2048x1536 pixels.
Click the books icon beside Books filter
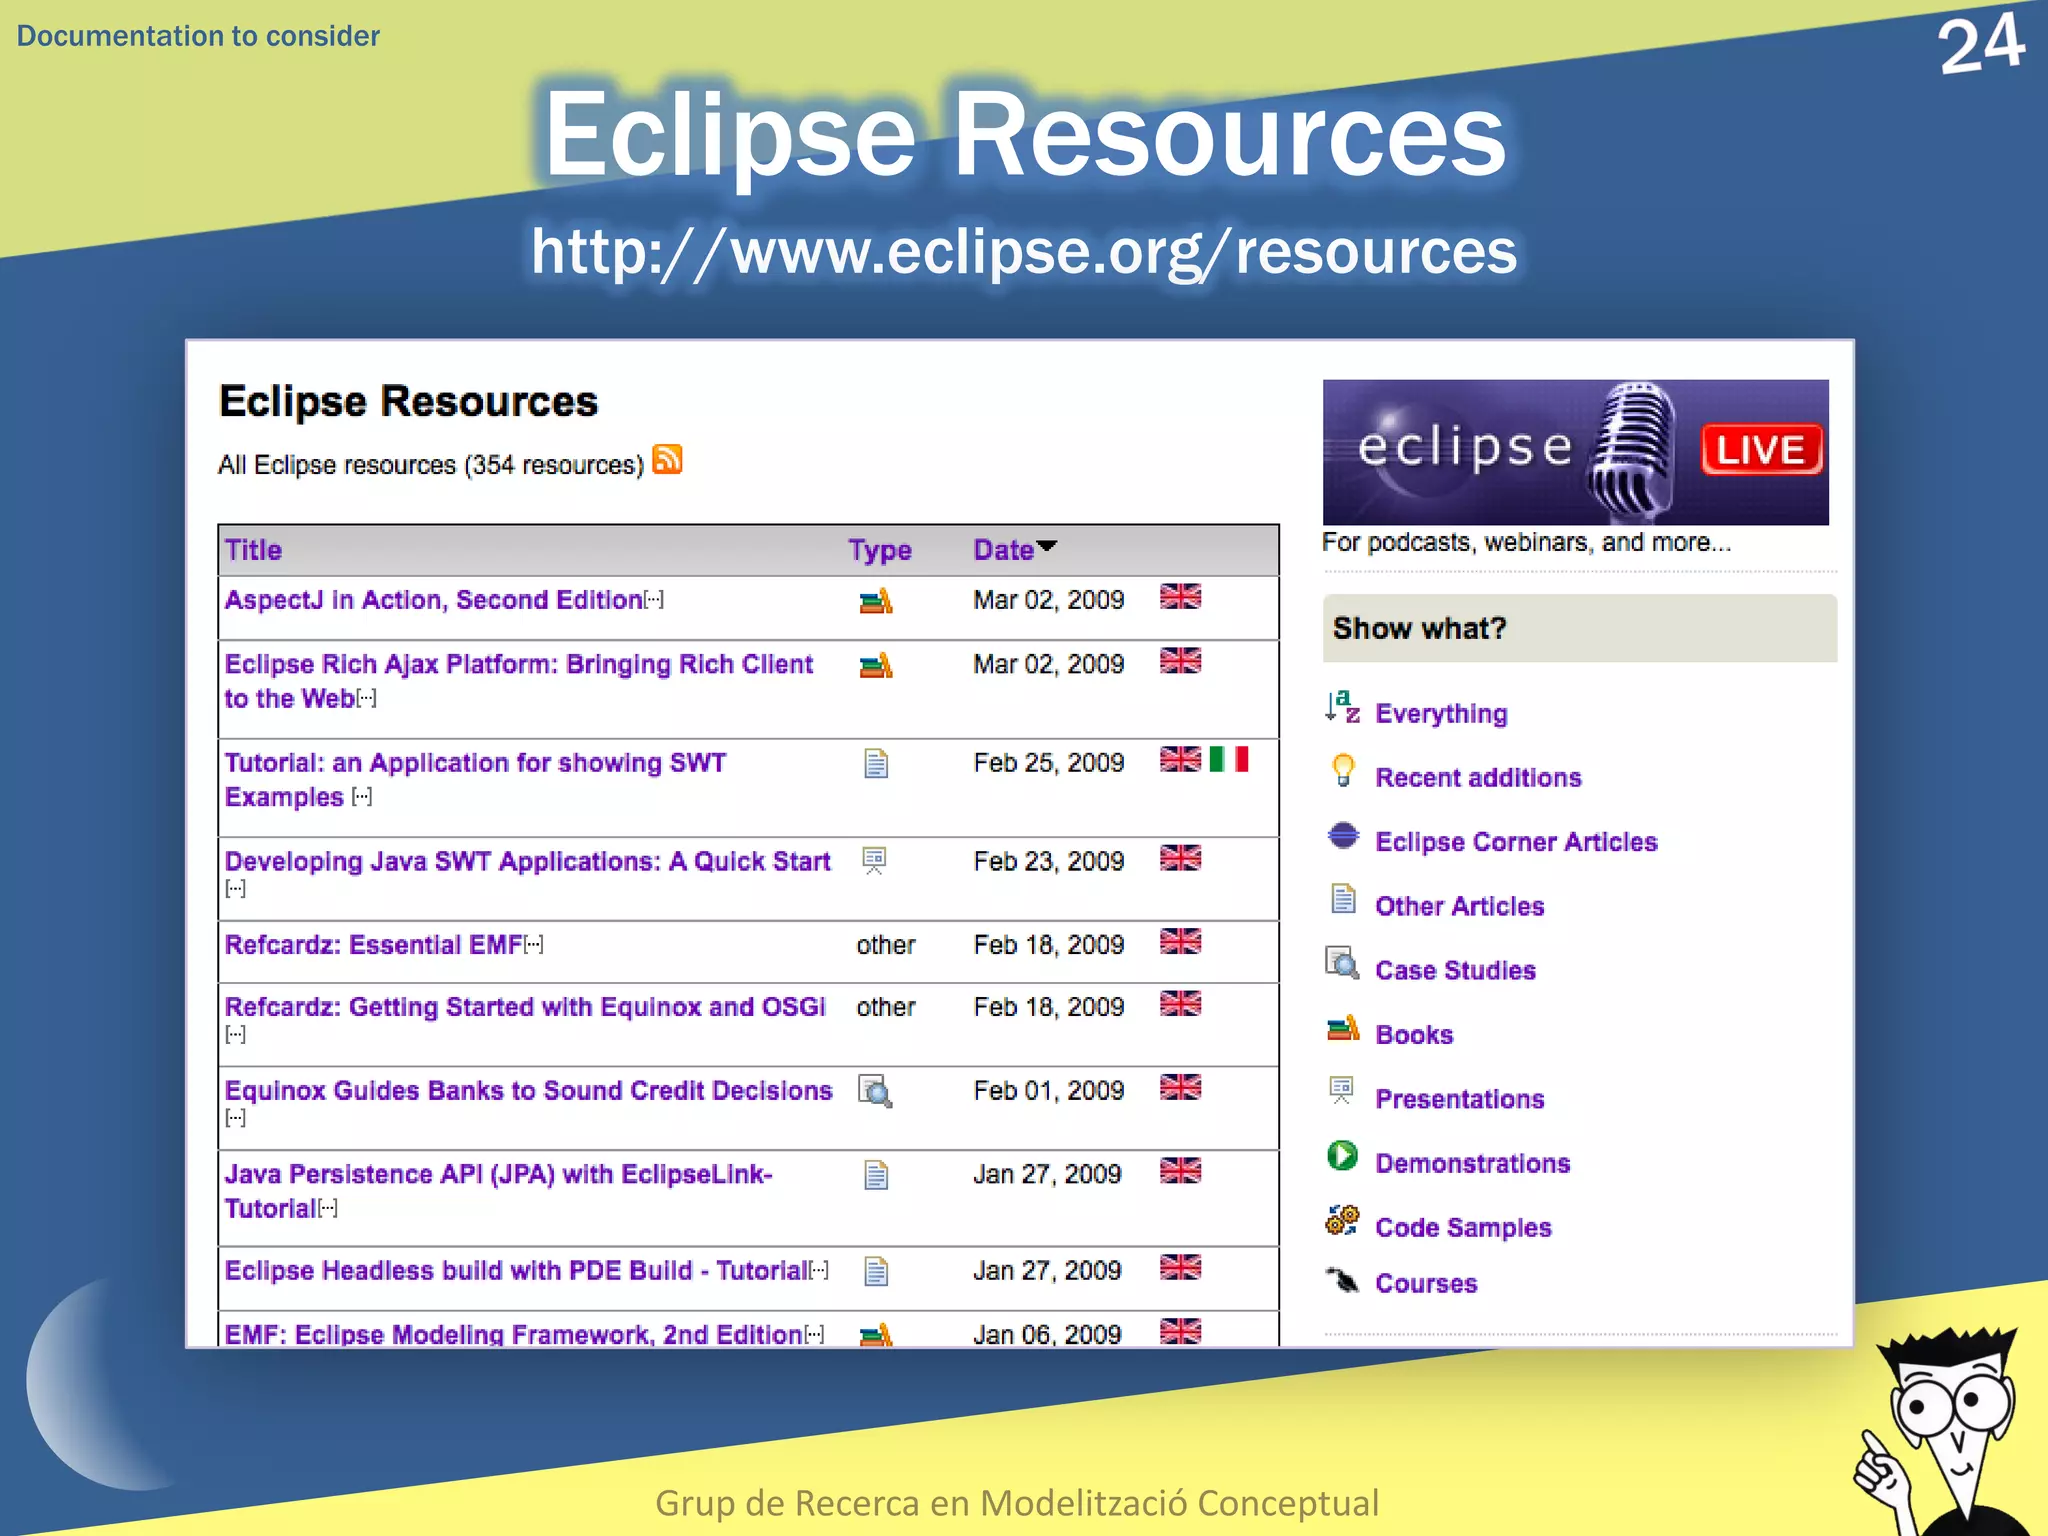tap(1343, 1028)
